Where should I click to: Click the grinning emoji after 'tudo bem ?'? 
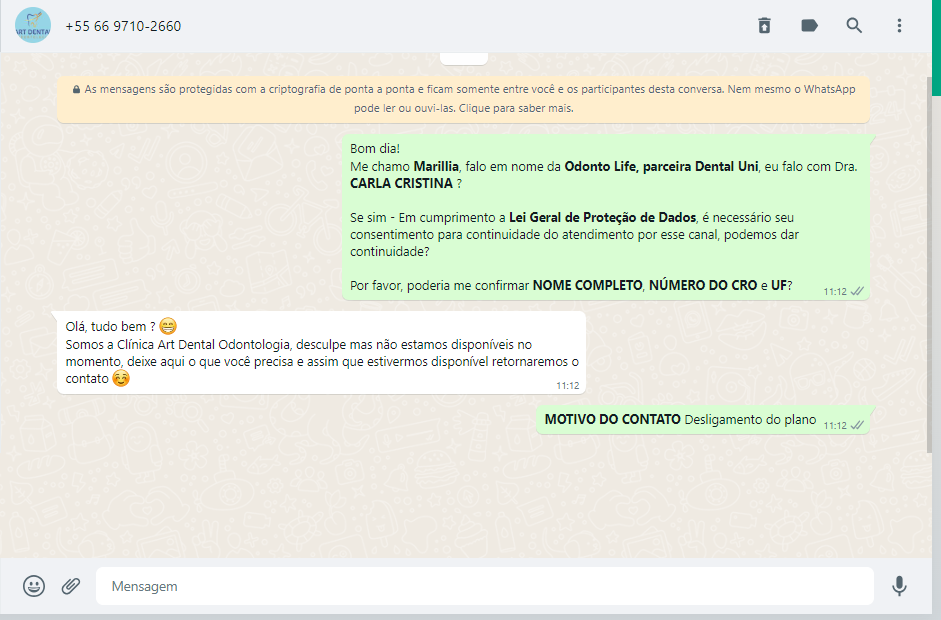click(168, 327)
